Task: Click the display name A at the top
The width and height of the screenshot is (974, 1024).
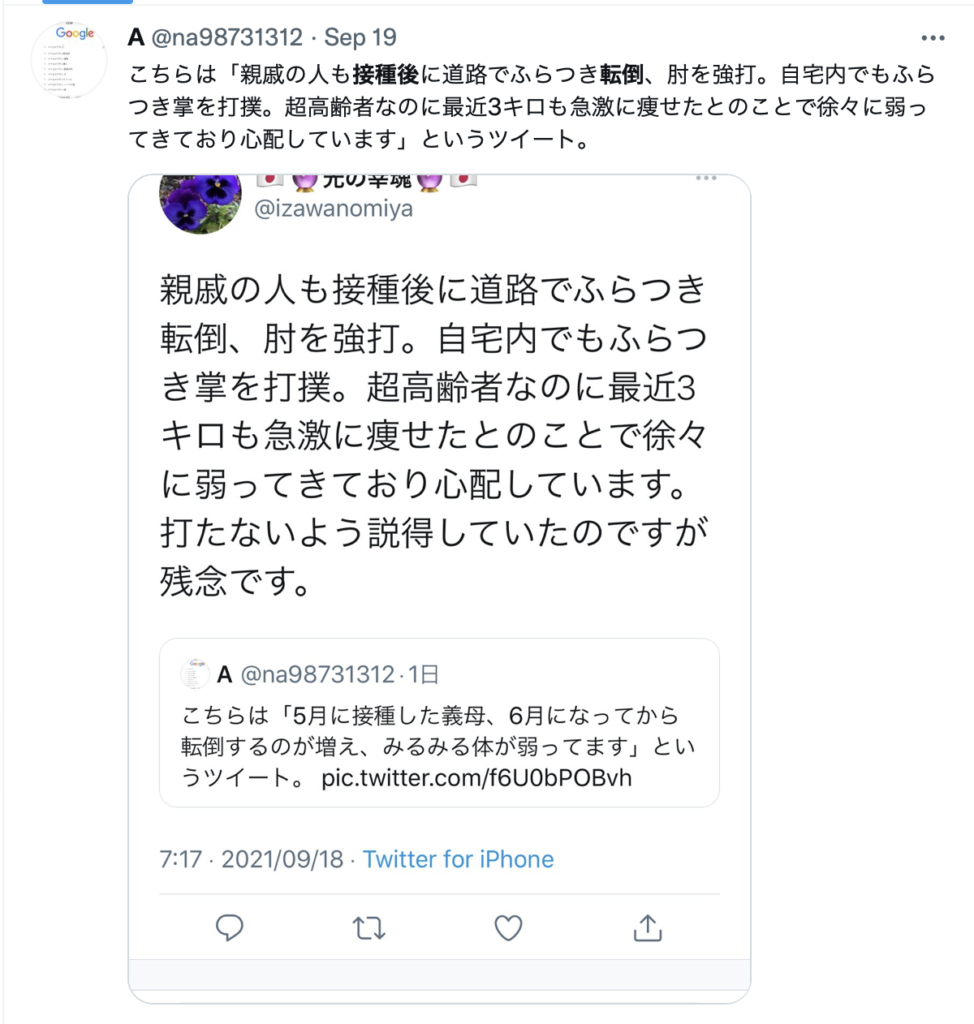Action: (136, 37)
